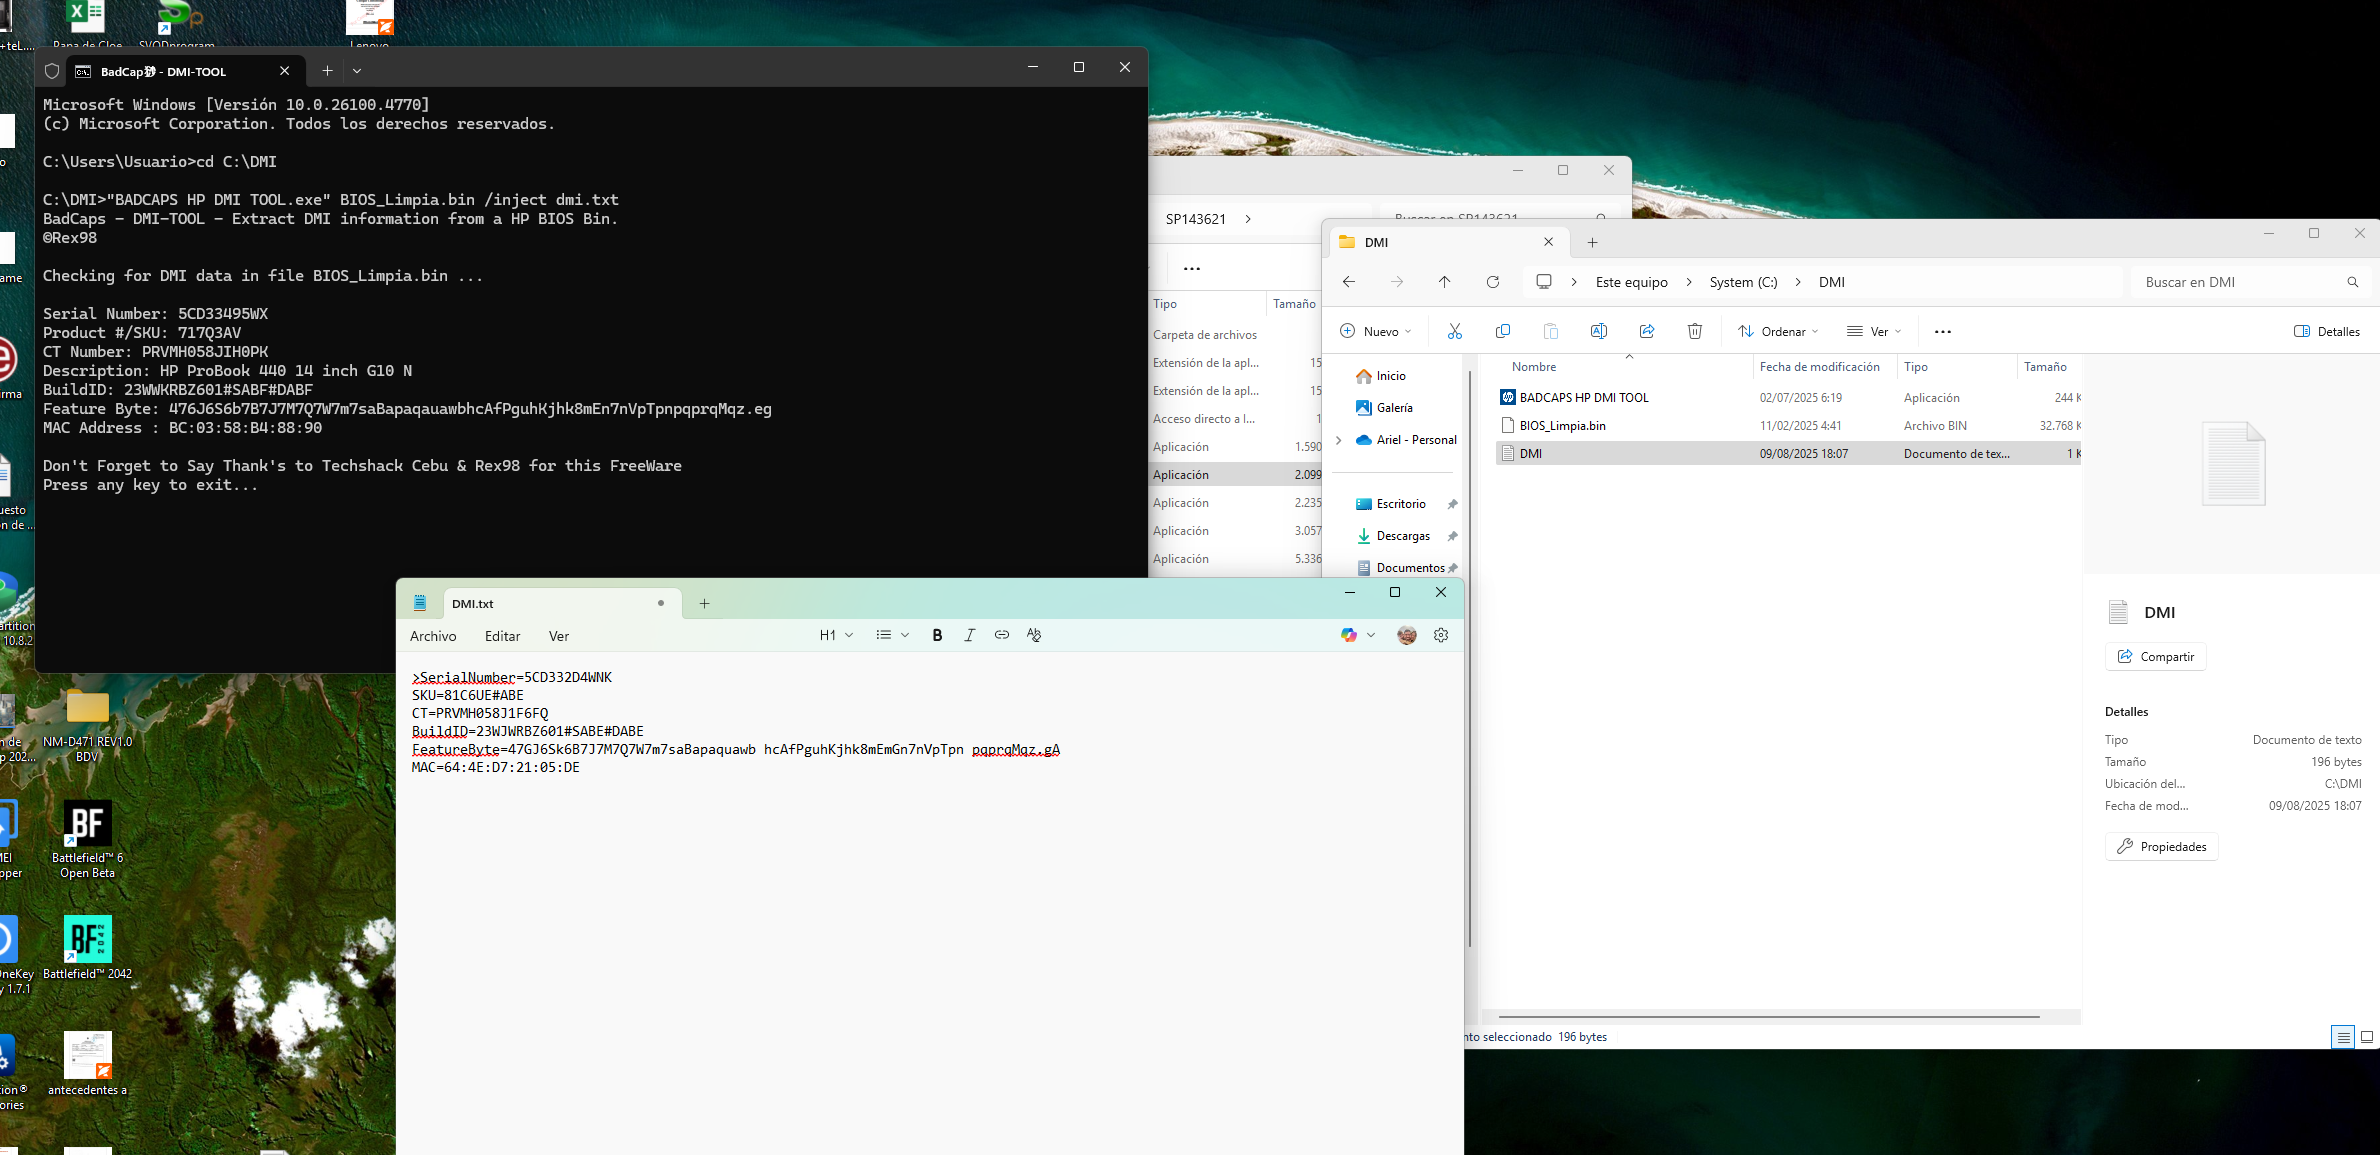Click the Bold formatting icon in Notepad
The width and height of the screenshot is (2380, 1155).
click(x=937, y=635)
